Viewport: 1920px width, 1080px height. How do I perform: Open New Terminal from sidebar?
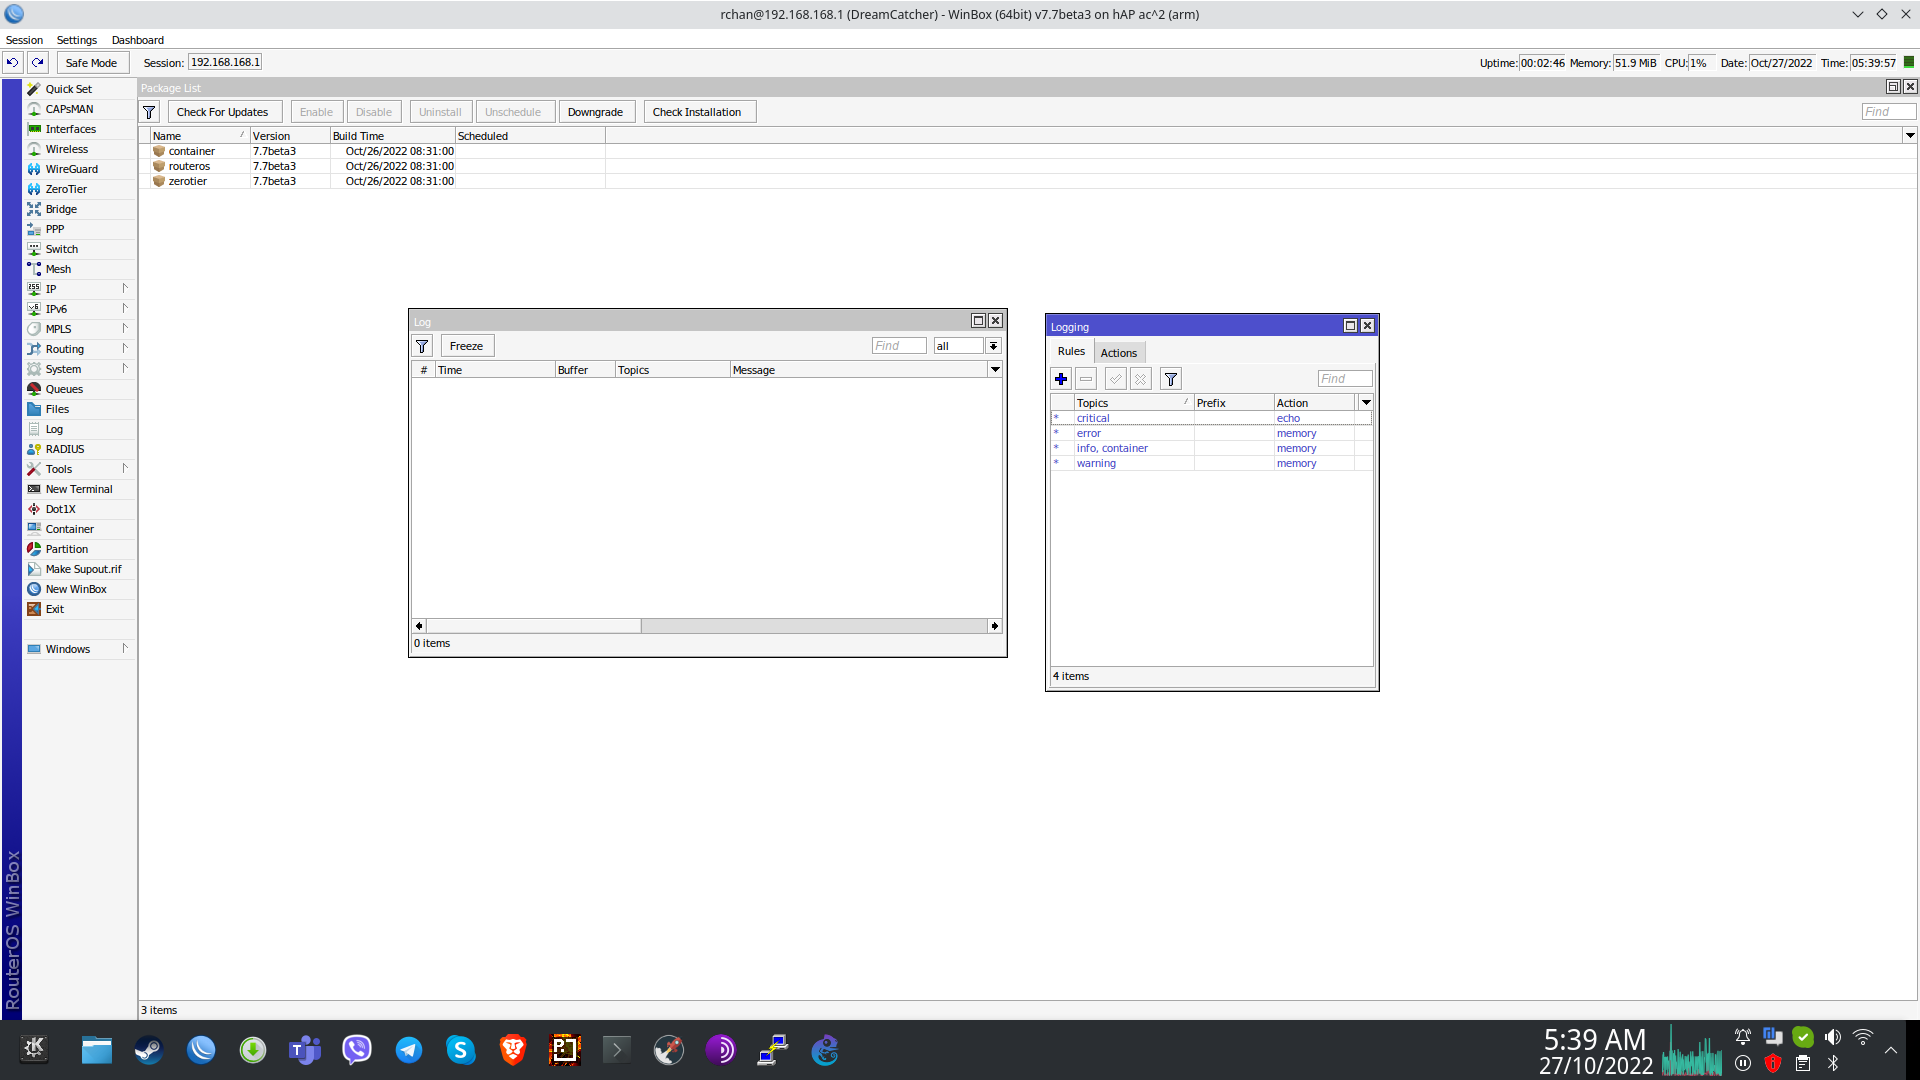point(80,489)
